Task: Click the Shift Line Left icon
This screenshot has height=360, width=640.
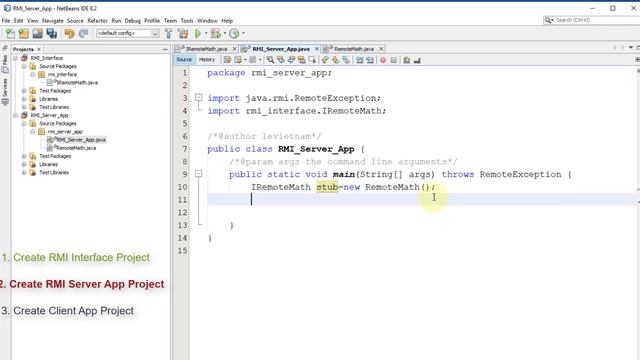Action: (359, 60)
